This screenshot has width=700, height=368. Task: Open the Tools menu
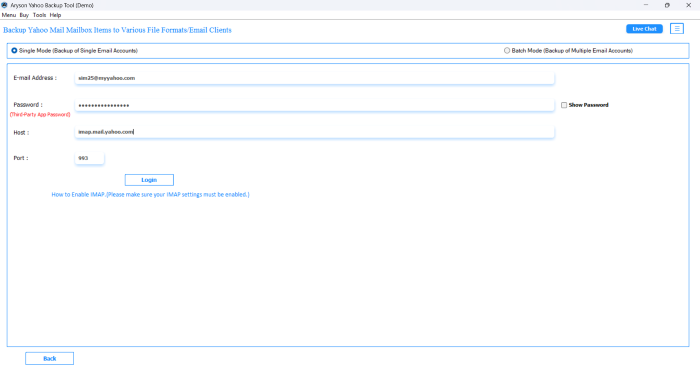pos(39,15)
